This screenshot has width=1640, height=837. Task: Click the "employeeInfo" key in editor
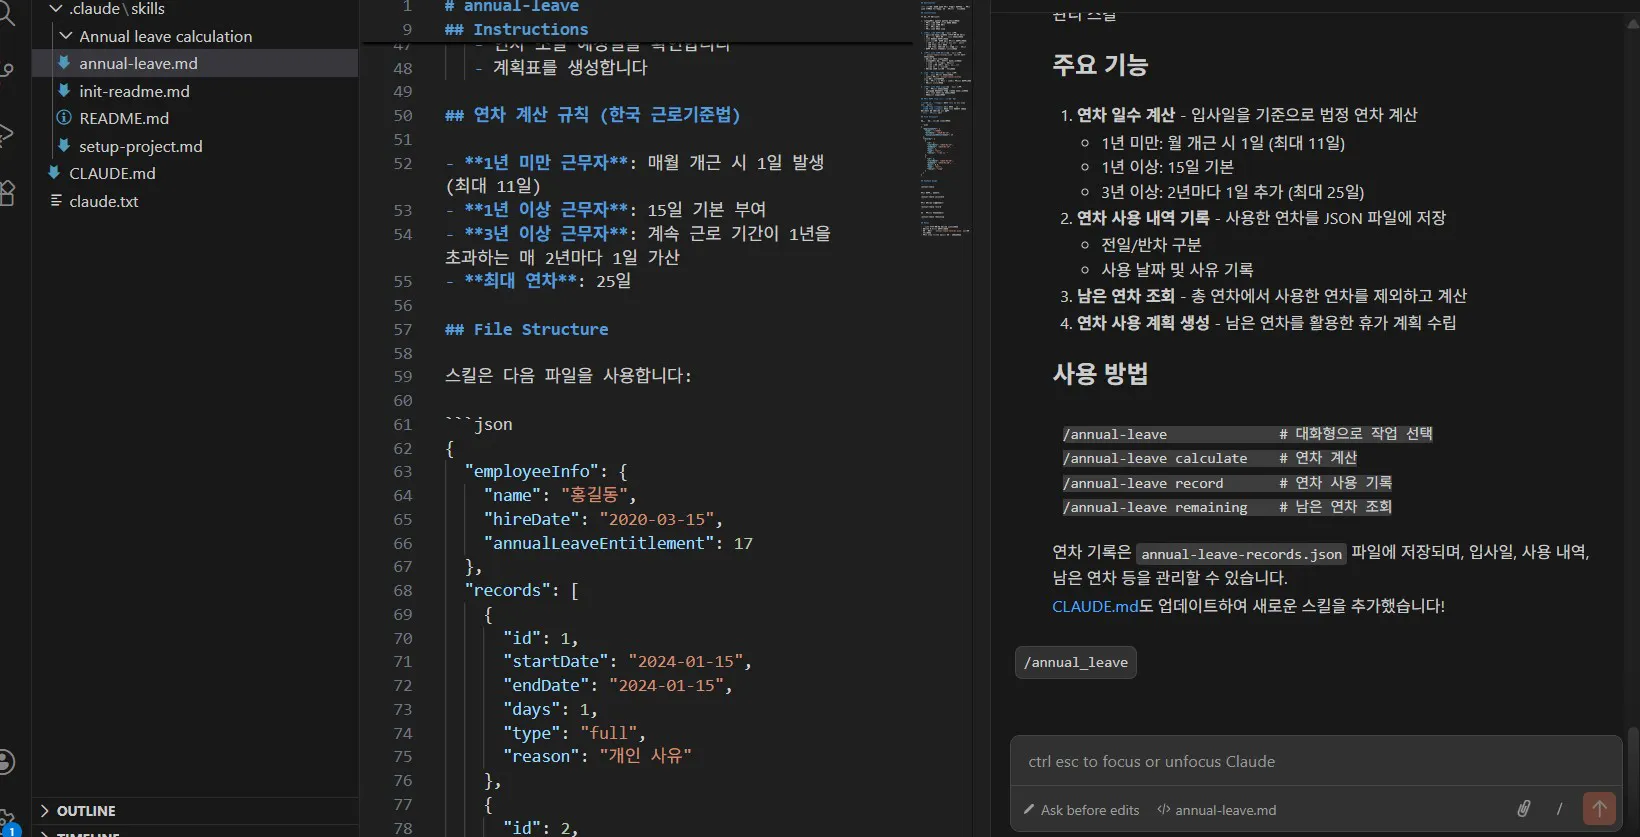[531, 471]
